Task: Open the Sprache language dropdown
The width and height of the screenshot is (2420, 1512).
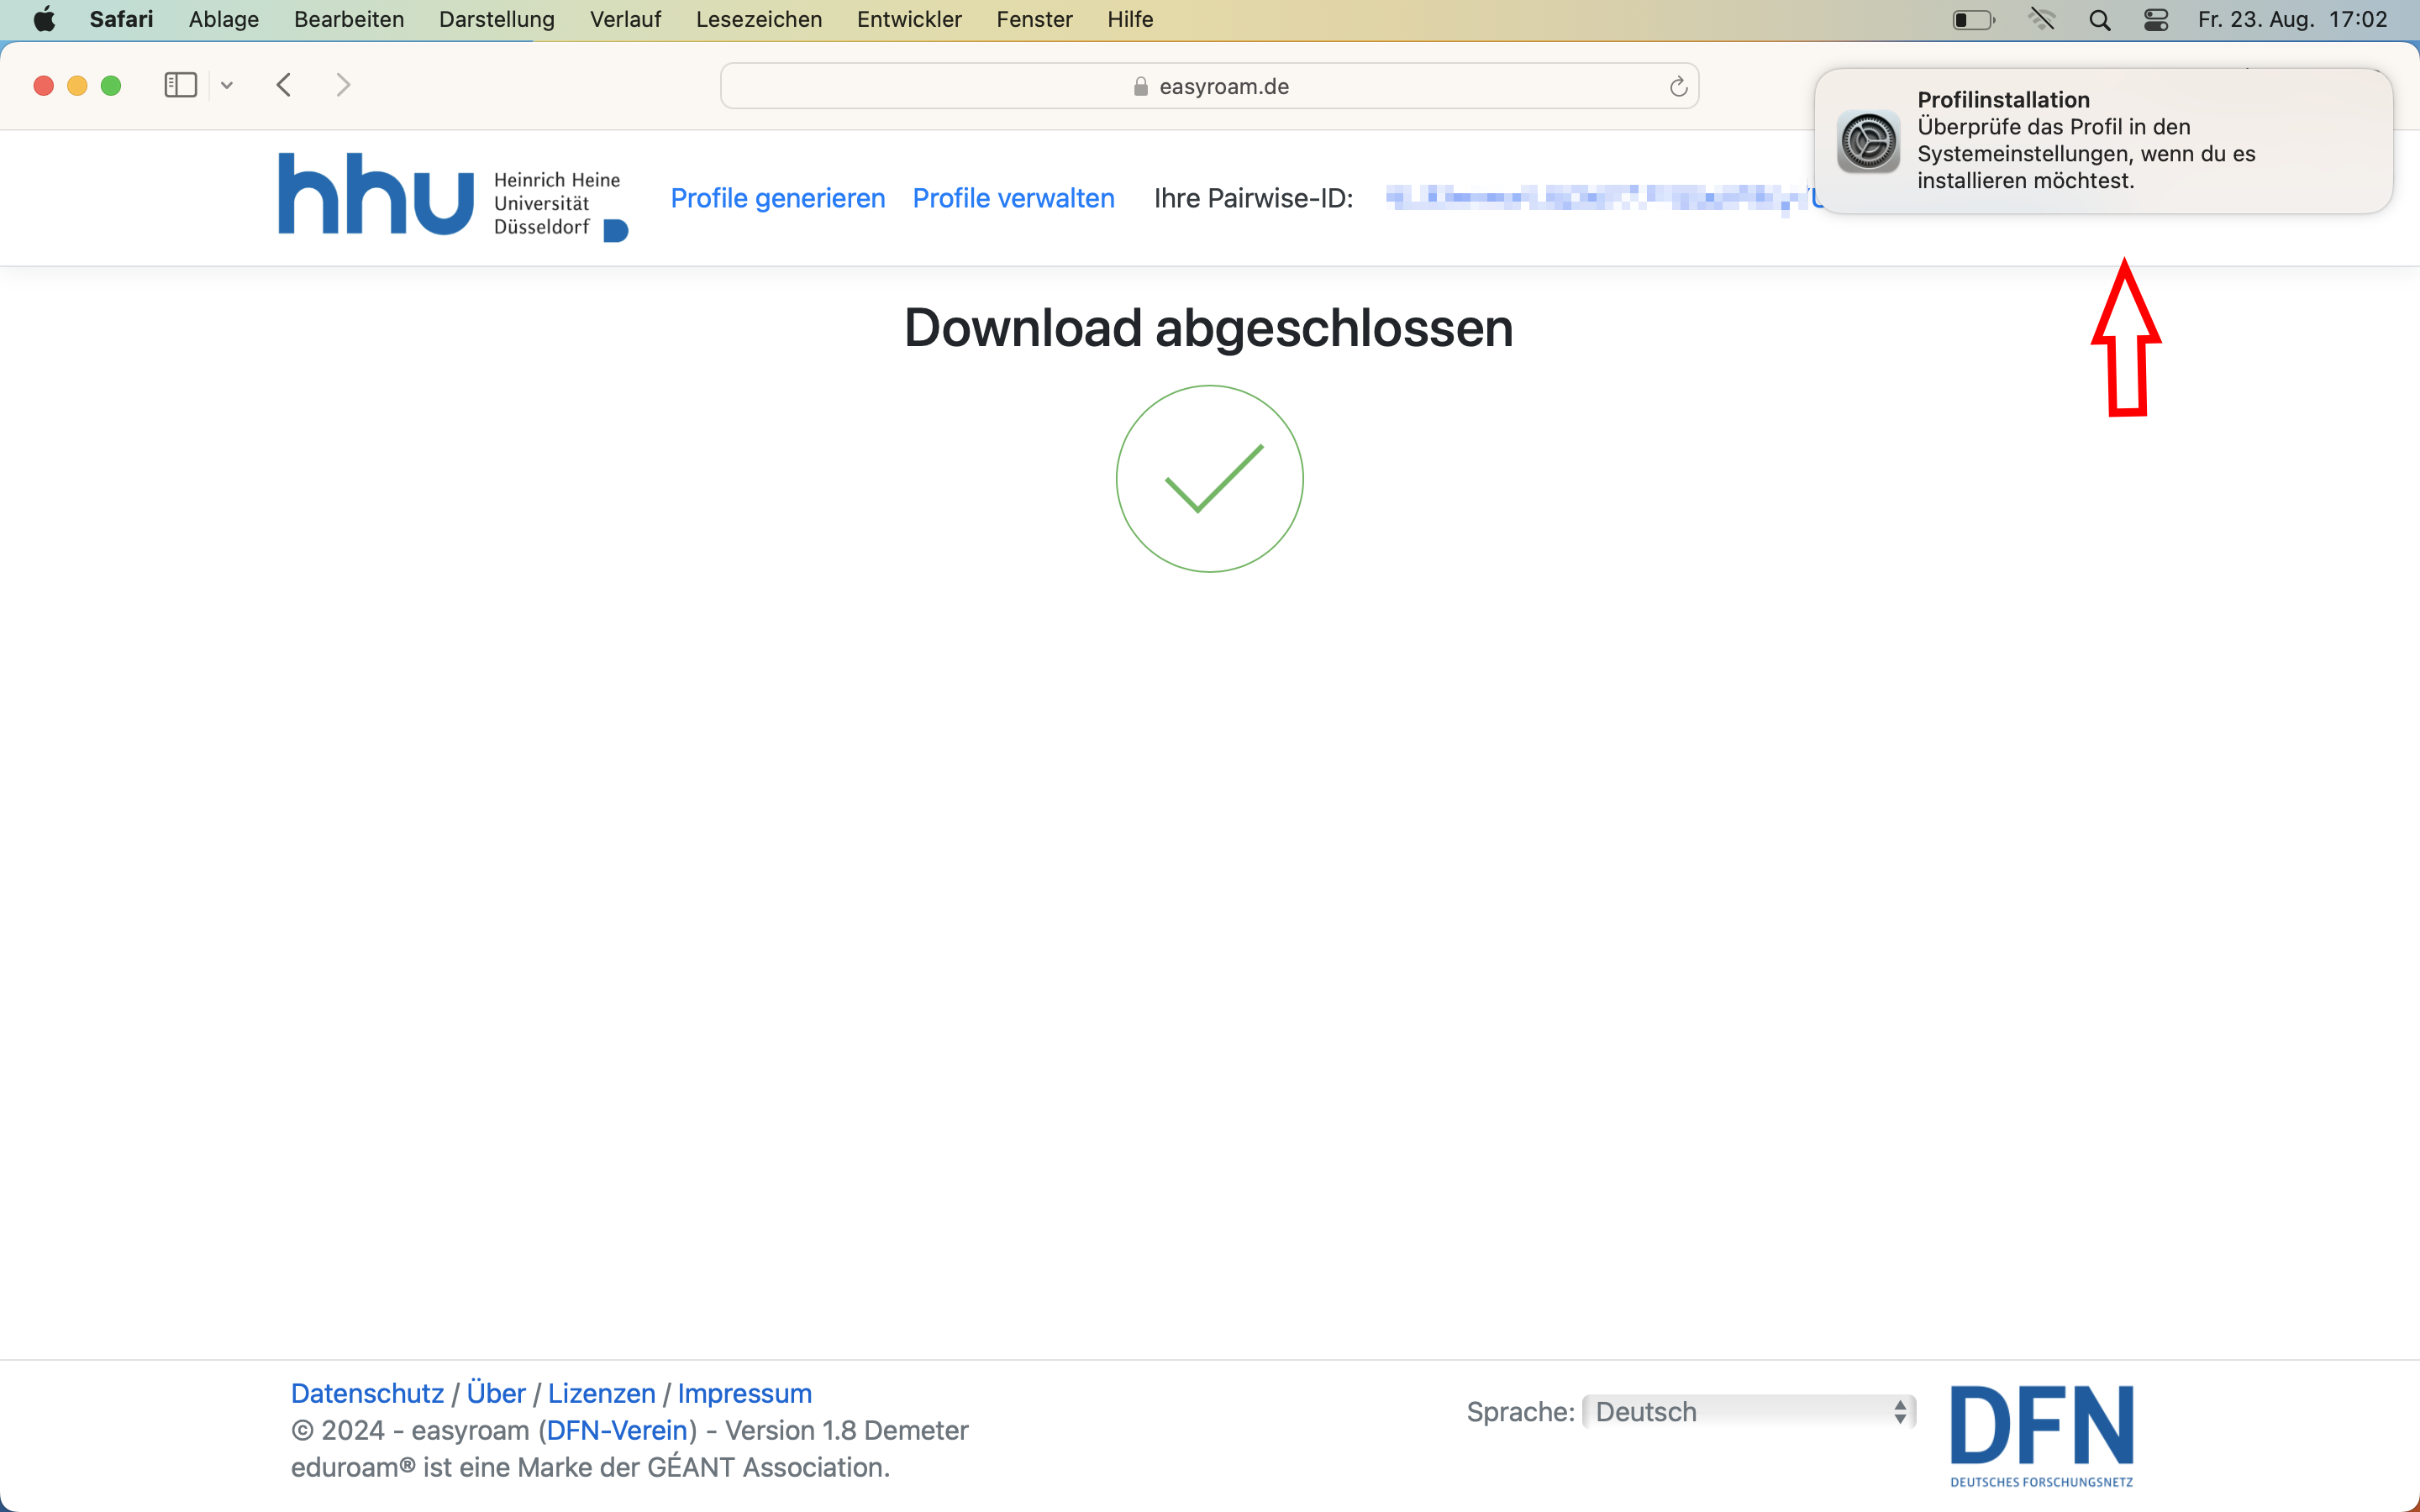Action: point(1748,1411)
